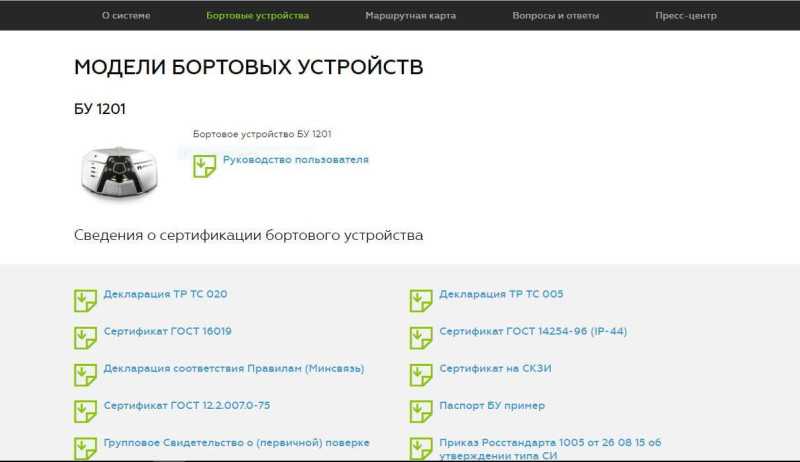
Task: Click download icon beside 'Сертификат ГОСТ 12.2.007.0-75'
Action: coord(85,412)
